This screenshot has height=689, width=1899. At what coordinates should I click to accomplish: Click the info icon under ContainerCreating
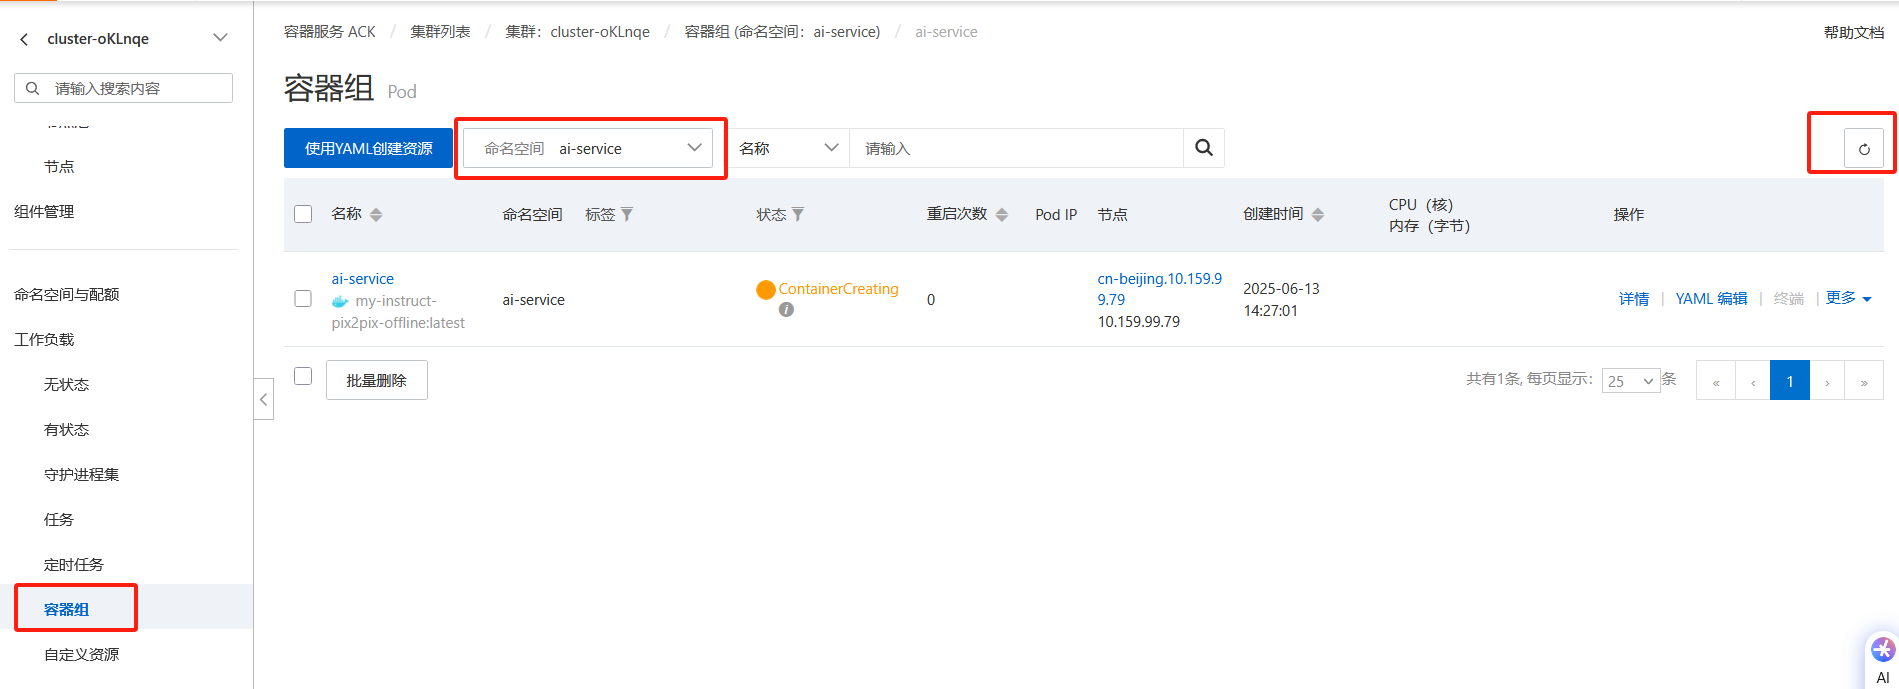coord(787,310)
